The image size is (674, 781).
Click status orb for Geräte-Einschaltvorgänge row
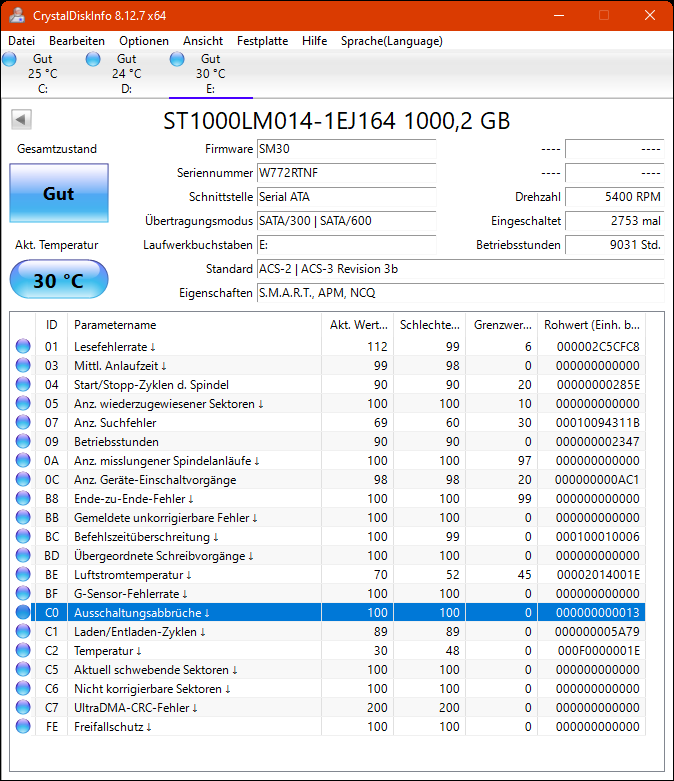pyautogui.click(x=23, y=479)
